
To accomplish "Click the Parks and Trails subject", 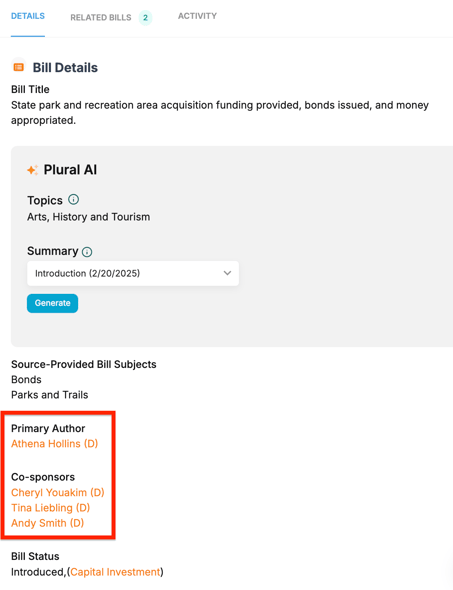I will point(50,395).
